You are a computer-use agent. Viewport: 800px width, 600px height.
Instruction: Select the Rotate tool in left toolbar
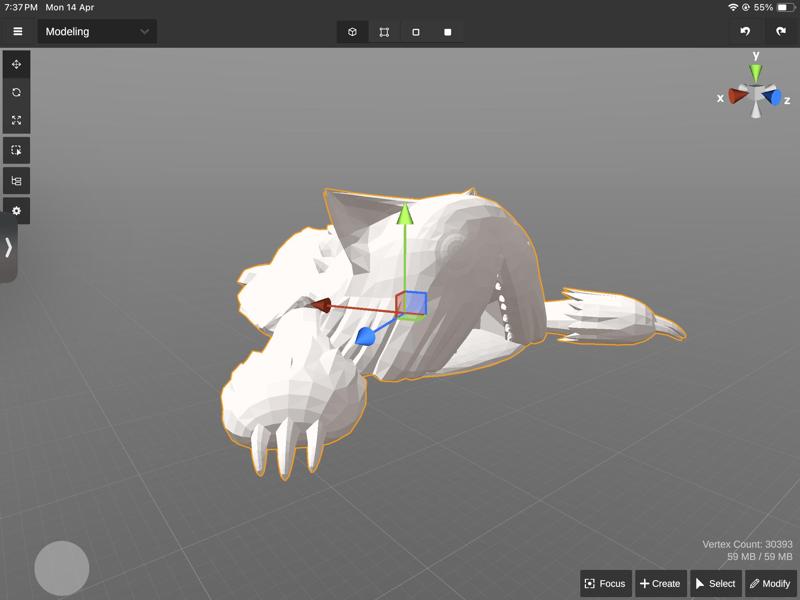16,92
